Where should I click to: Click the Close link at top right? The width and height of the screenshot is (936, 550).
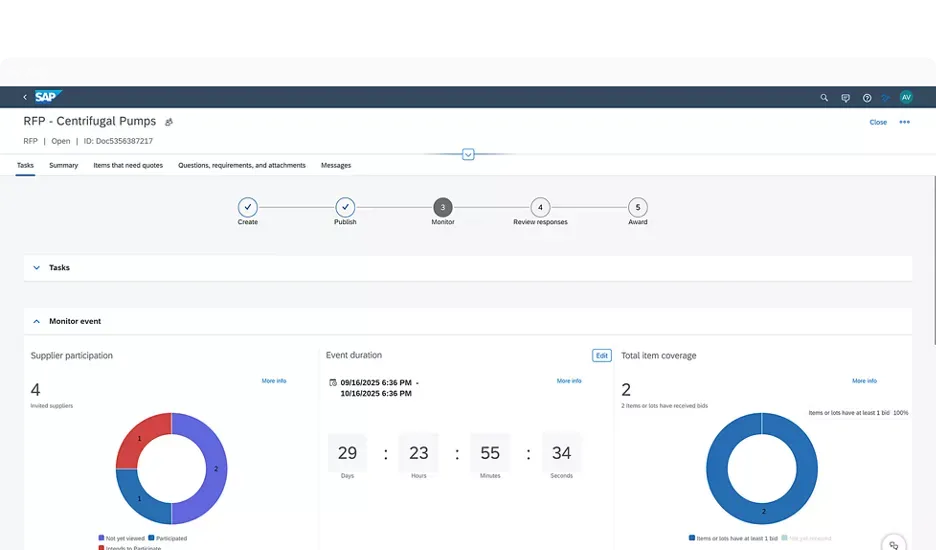[x=878, y=122]
